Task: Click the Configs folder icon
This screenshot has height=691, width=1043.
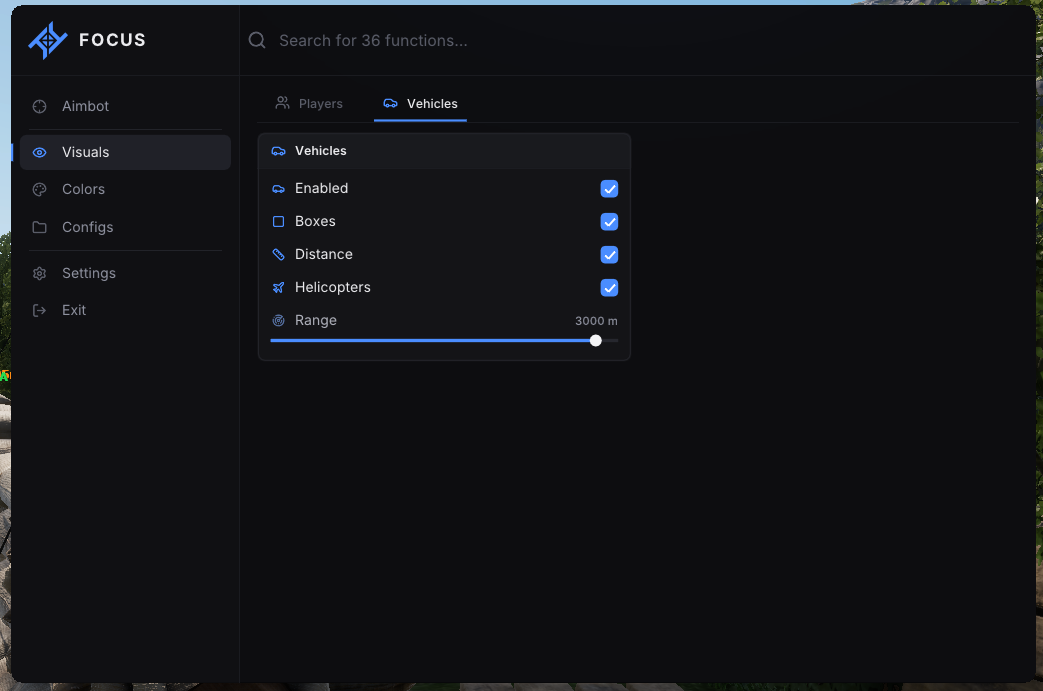Action: [39, 227]
